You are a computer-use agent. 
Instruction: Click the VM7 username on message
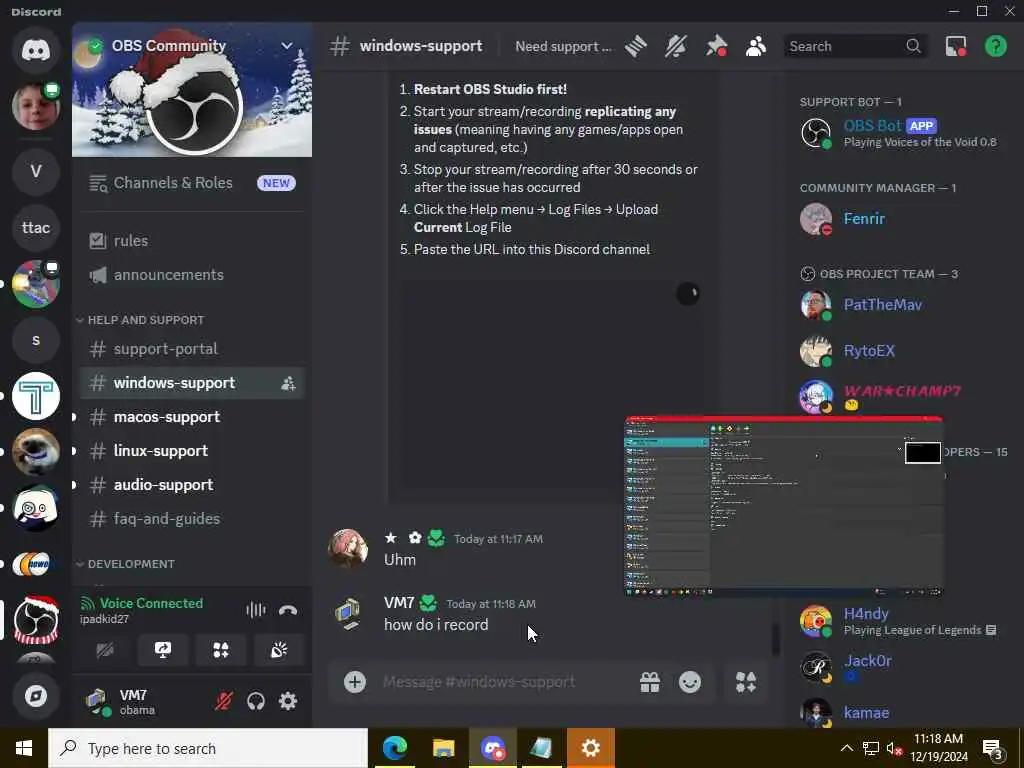(399, 603)
